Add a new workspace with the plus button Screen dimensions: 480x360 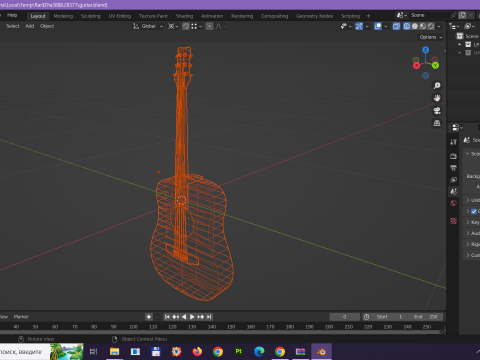point(368,16)
